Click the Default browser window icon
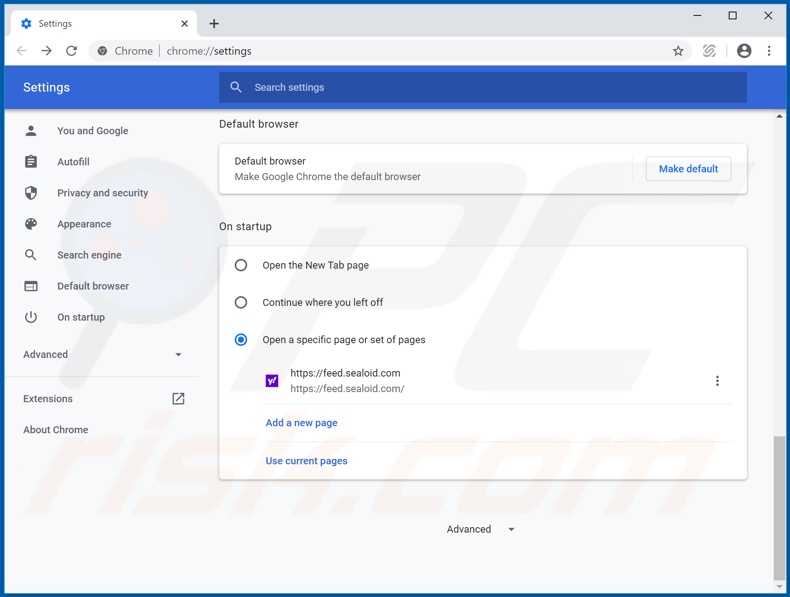This screenshot has height=597, width=790. (31, 286)
